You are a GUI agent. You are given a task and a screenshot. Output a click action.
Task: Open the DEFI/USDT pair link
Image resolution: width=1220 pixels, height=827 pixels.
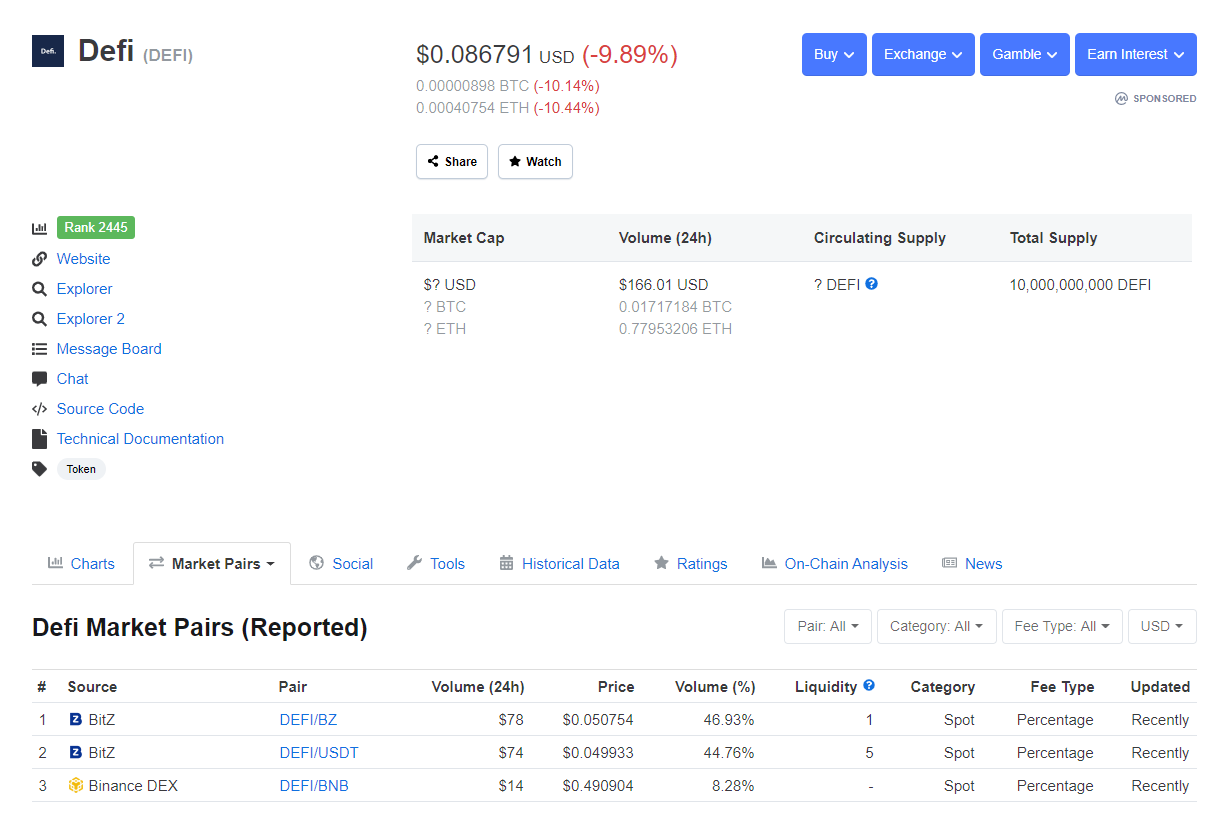click(x=319, y=753)
